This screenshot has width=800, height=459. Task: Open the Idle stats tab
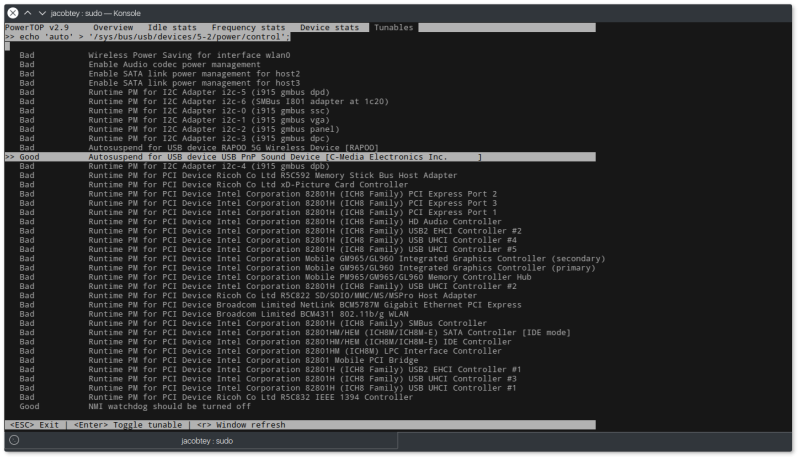click(173, 27)
